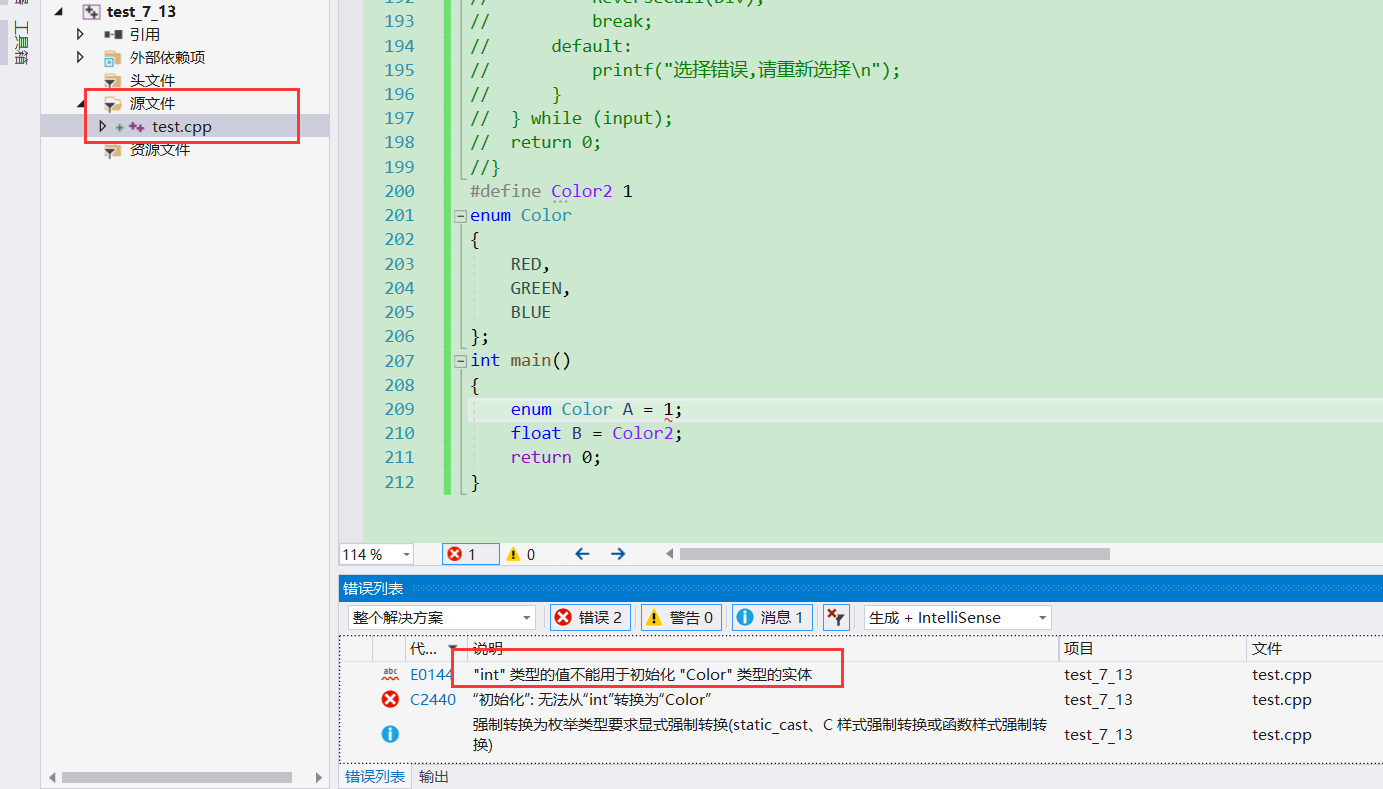Screen dimensions: 1383x789
Task: Click the 外部依赖项 folder icon
Action: [x=113, y=58]
